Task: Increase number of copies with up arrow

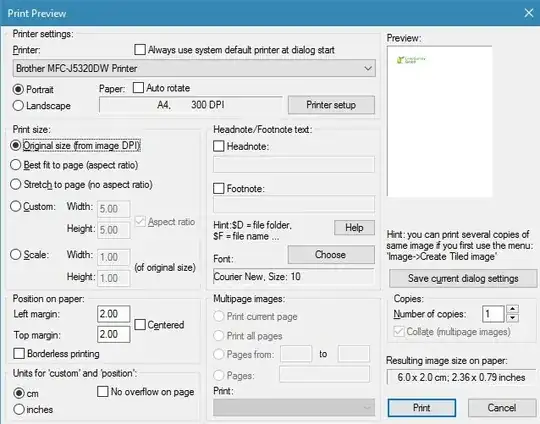Action: click(x=513, y=309)
